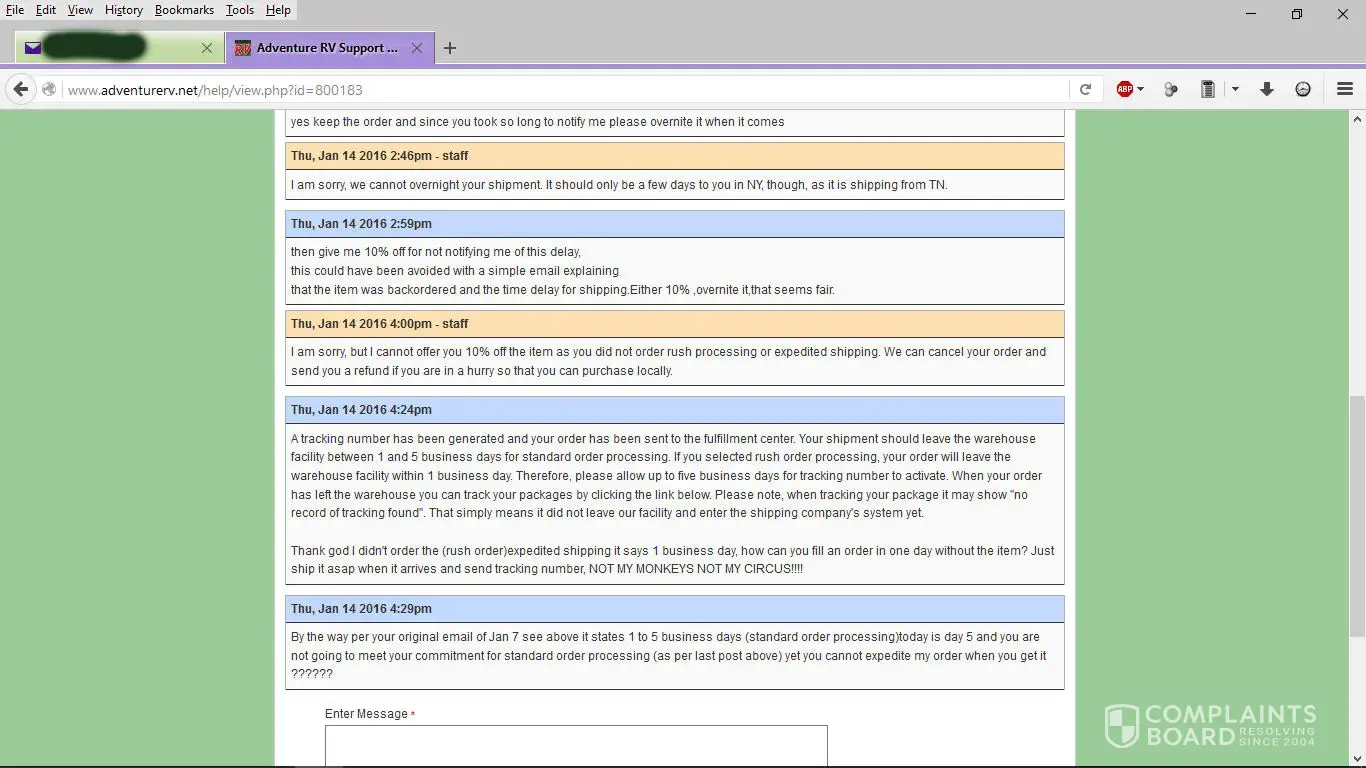The image size is (1366, 768).
Task: Click the adventurerv.net address bar
Action: tap(560, 90)
